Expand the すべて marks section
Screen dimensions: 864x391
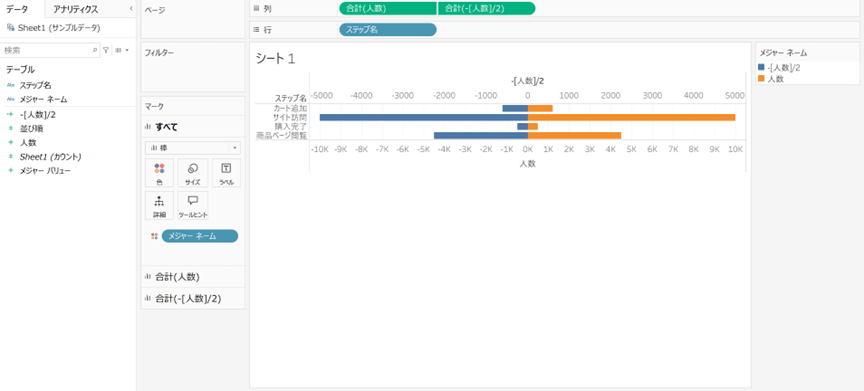[x=193, y=127]
